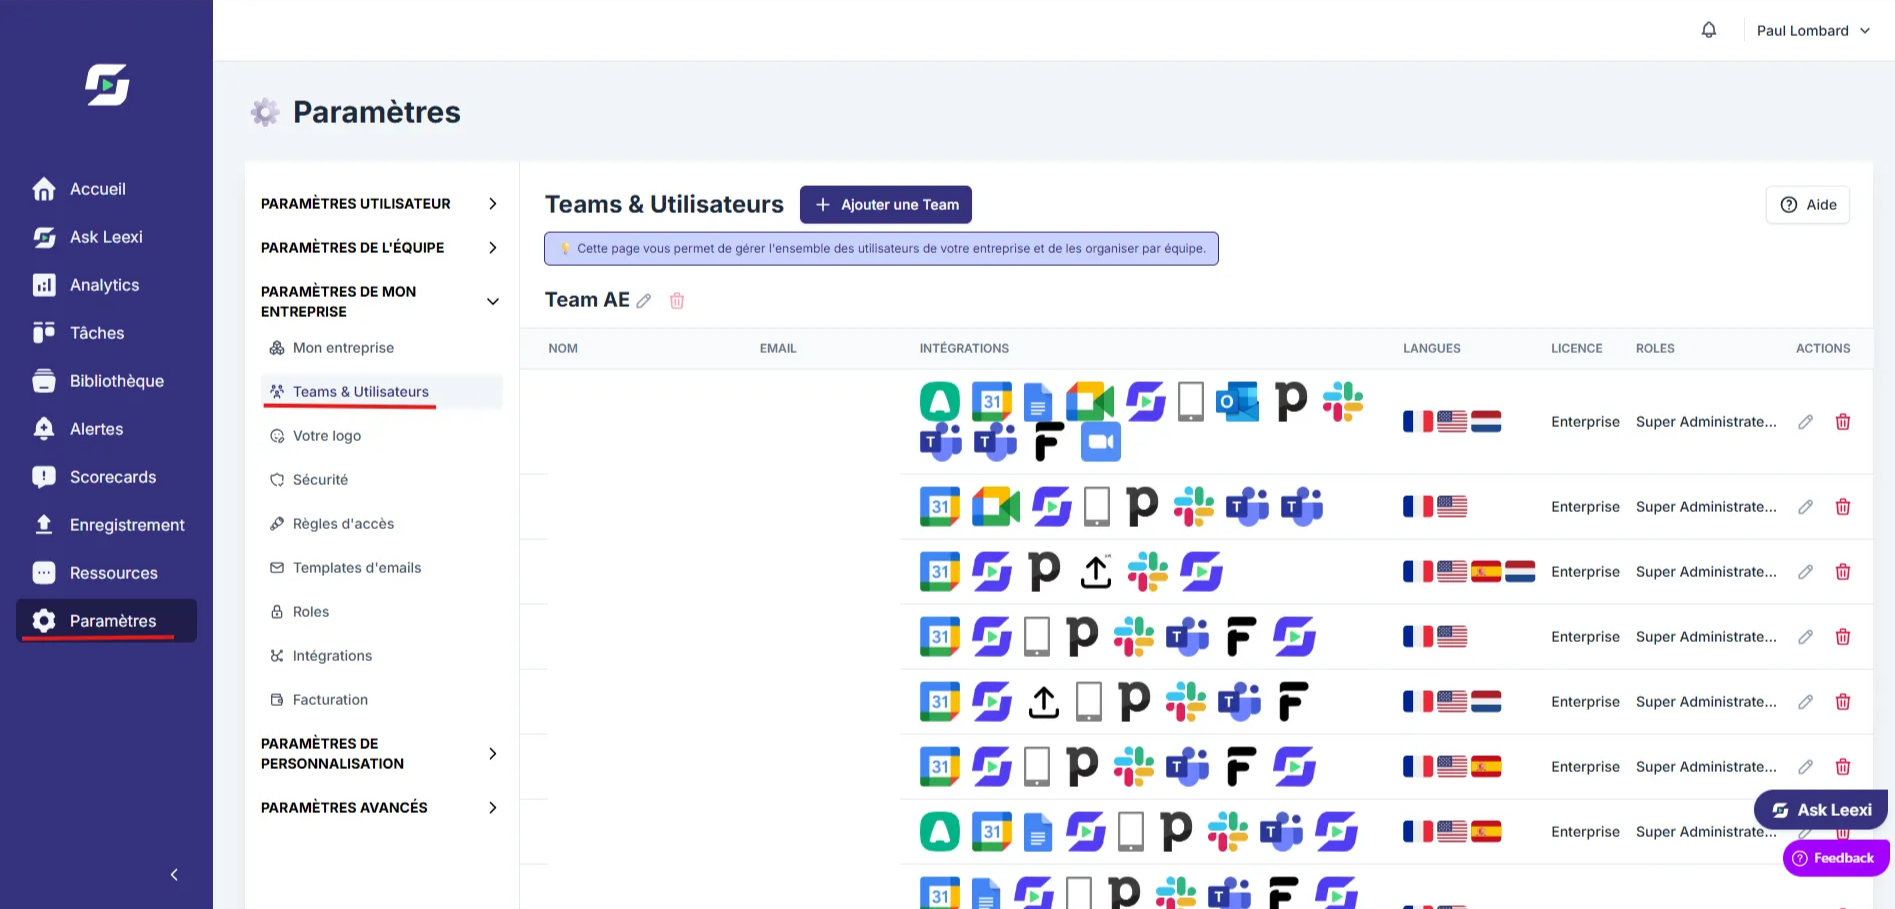Collapse Paramètres de mon entreprise section
The image size is (1895, 909).
(380, 302)
